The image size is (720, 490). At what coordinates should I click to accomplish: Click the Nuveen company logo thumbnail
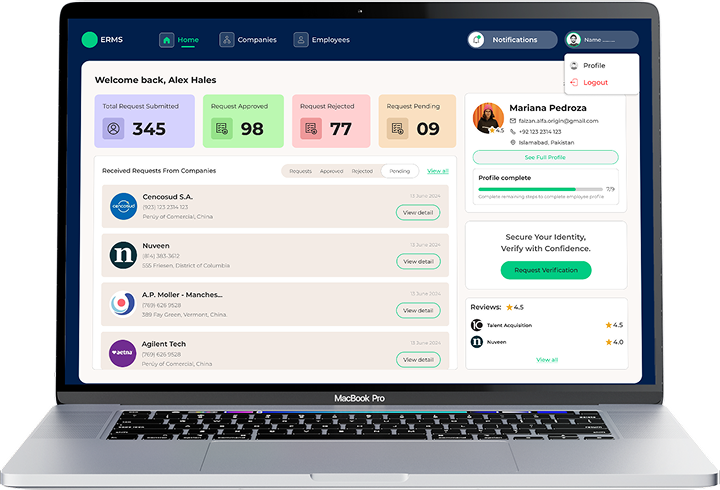pyautogui.click(x=123, y=256)
